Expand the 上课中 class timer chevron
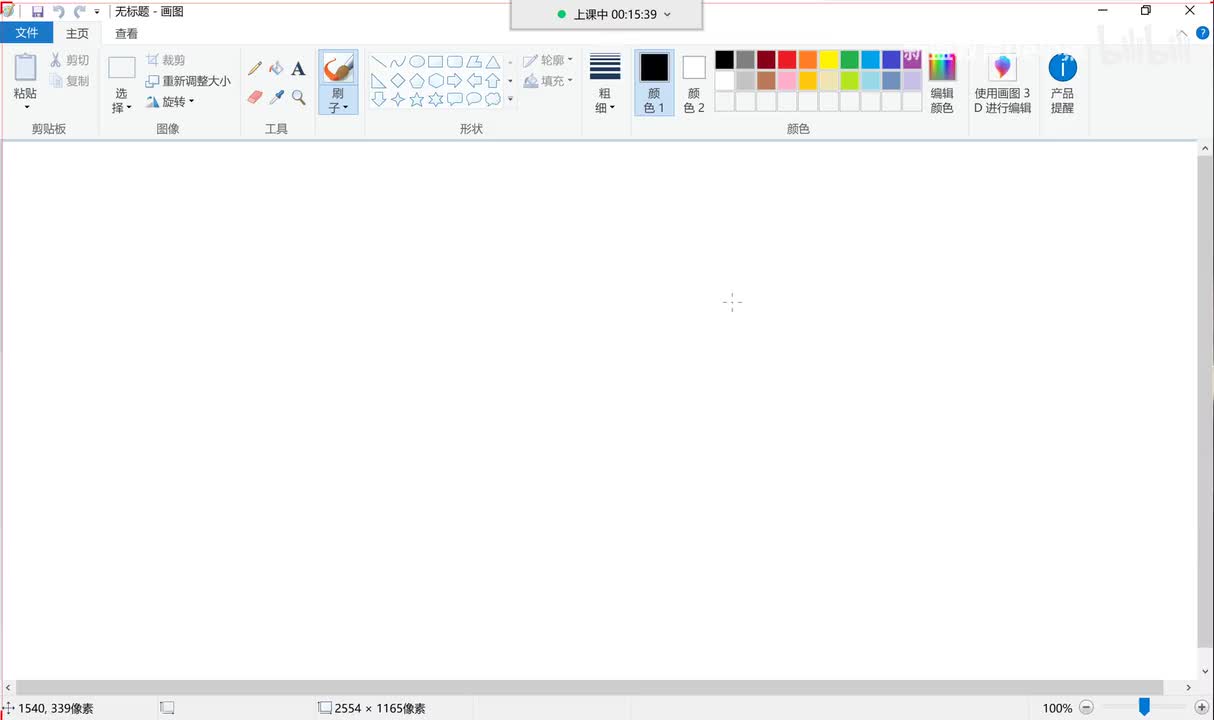The height and width of the screenshot is (720, 1214). click(x=668, y=15)
